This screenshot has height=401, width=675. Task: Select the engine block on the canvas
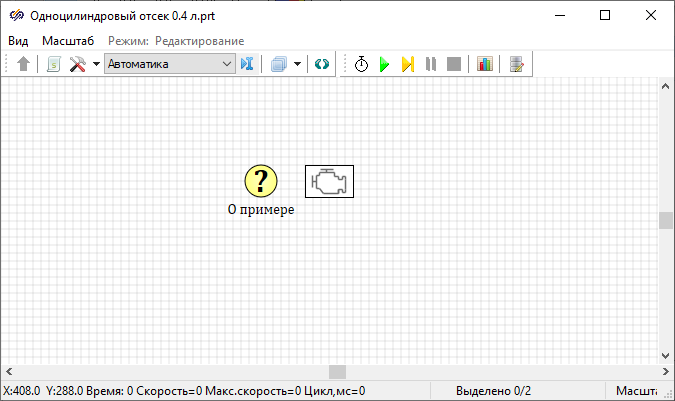coord(329,181)
